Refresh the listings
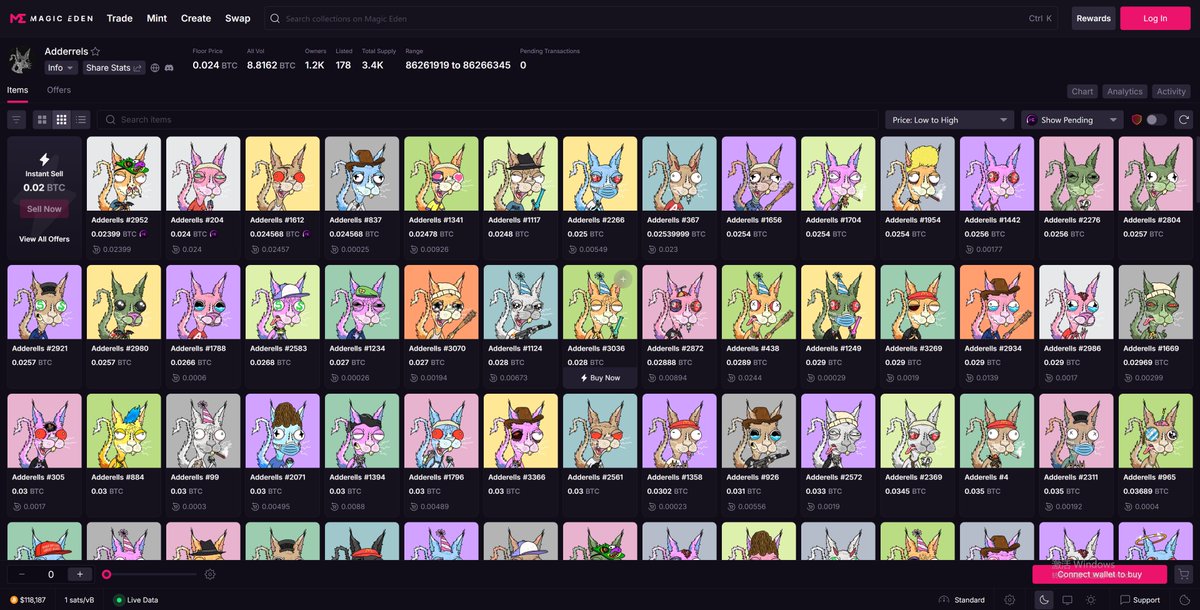This screenshot has height=610, width=1200. pyautogui.click(x=1183, y=119)
